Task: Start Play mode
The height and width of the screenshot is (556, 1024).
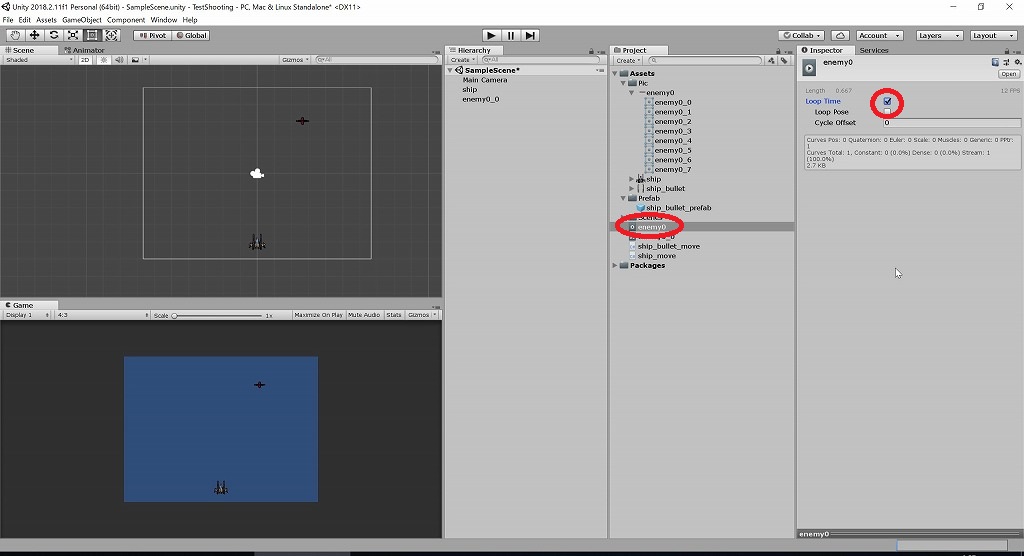Action: point(491,35)
